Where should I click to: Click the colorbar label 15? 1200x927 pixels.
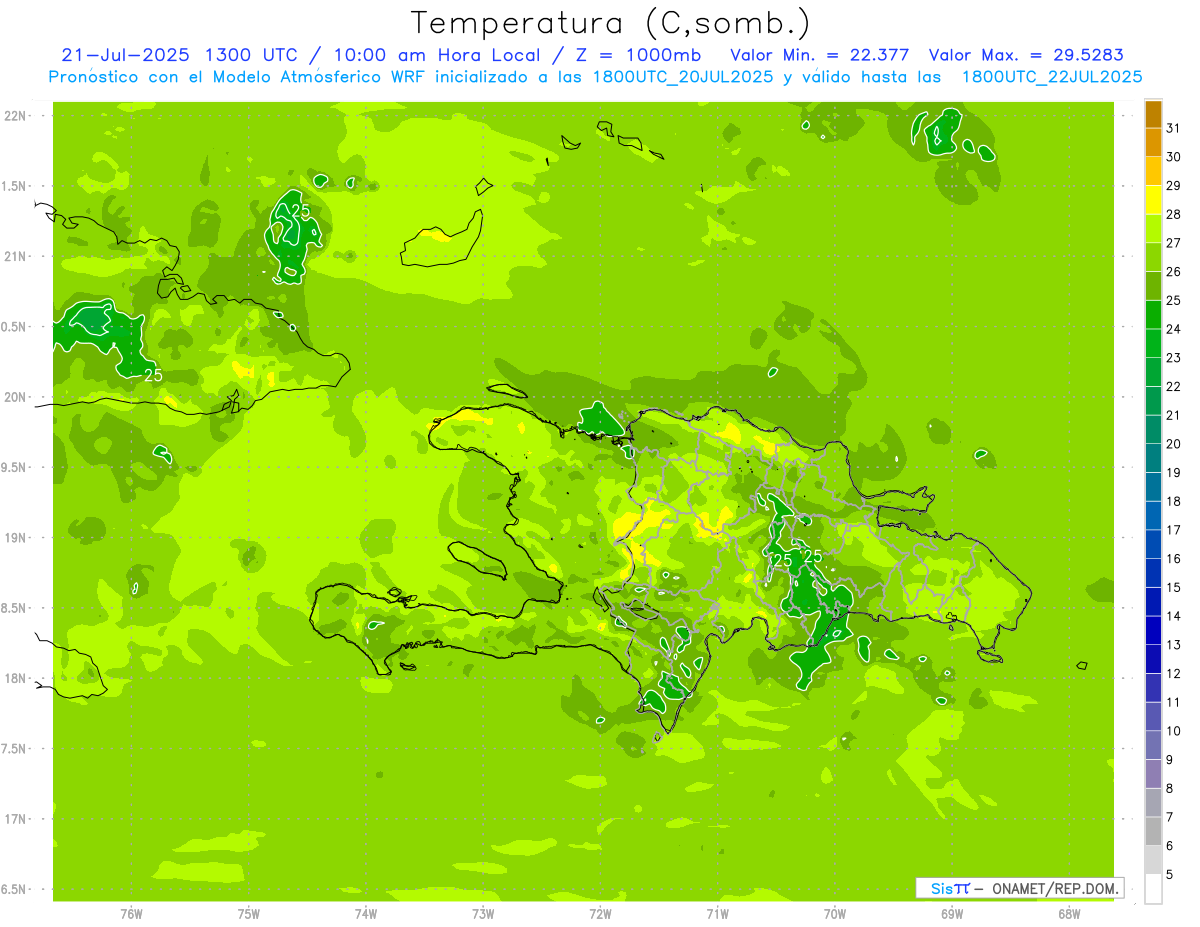[1174, 588]
